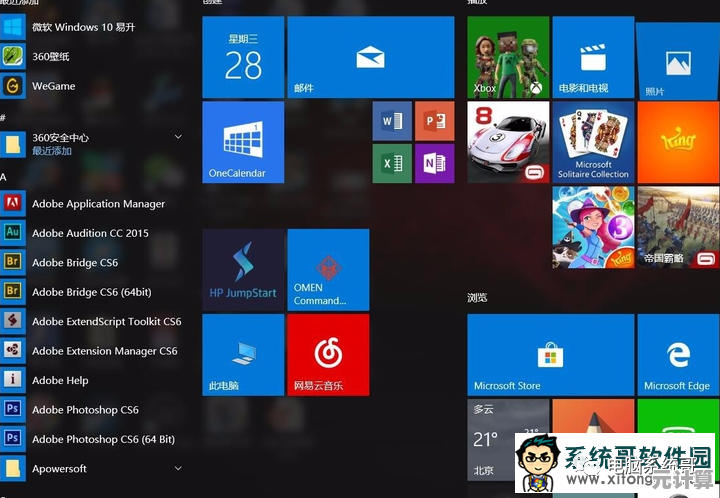Open the Xbox tile

click(x=508, y=57)
